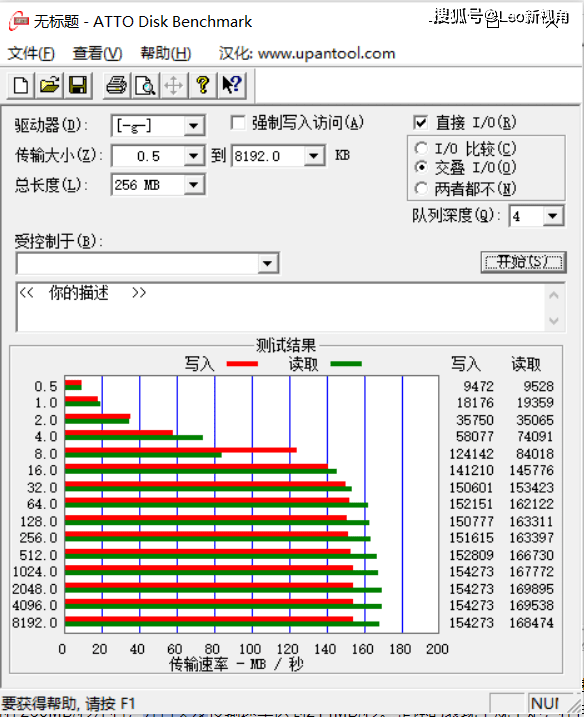
Task: Click the context help arrow-question icon
Action: pos(232,86)
